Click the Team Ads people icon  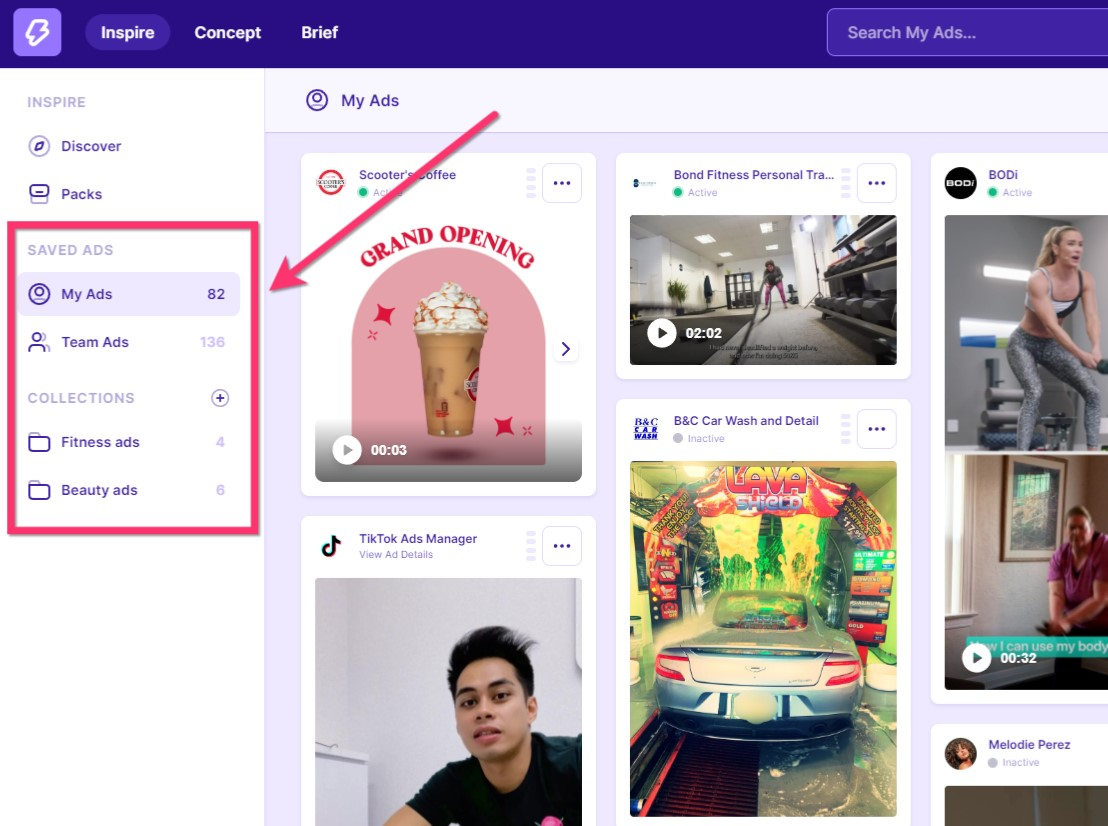point(39,342)
